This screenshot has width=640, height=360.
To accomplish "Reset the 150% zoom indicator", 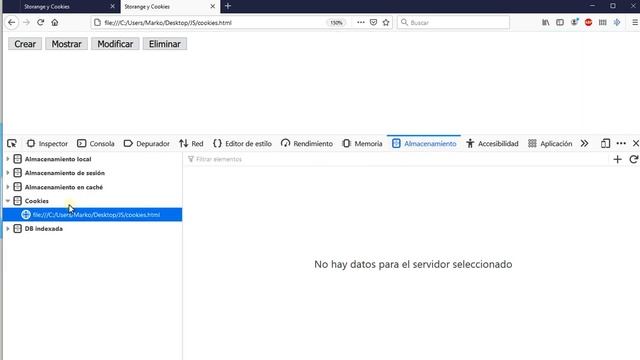I will coord(336,22).
